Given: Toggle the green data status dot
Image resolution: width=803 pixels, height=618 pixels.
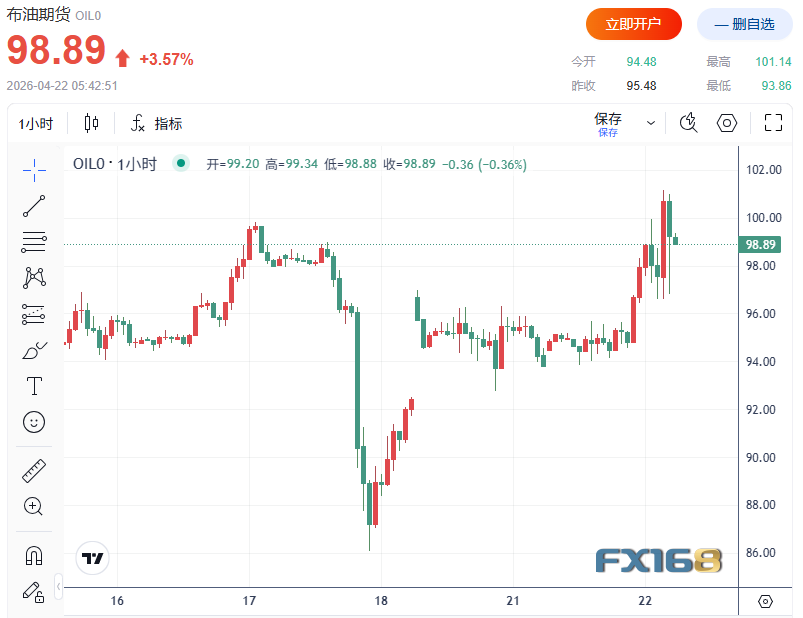Looking at the screenshot, I should 180,164.
